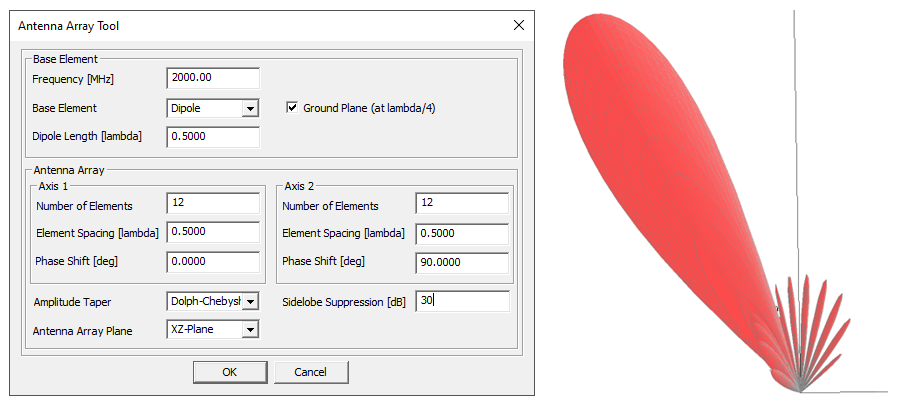
Task: Close the Antenna Array Tool dialog
Action: point(517,25)
